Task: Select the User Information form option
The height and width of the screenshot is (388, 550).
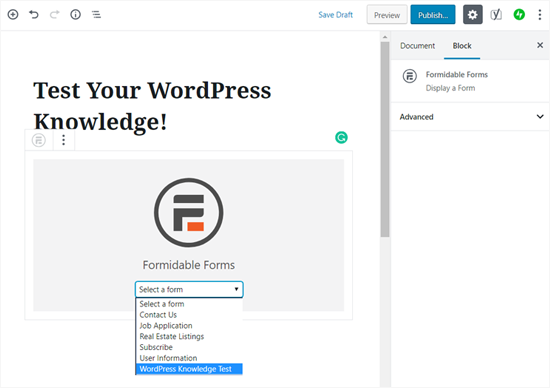Action: click(189, 358)
